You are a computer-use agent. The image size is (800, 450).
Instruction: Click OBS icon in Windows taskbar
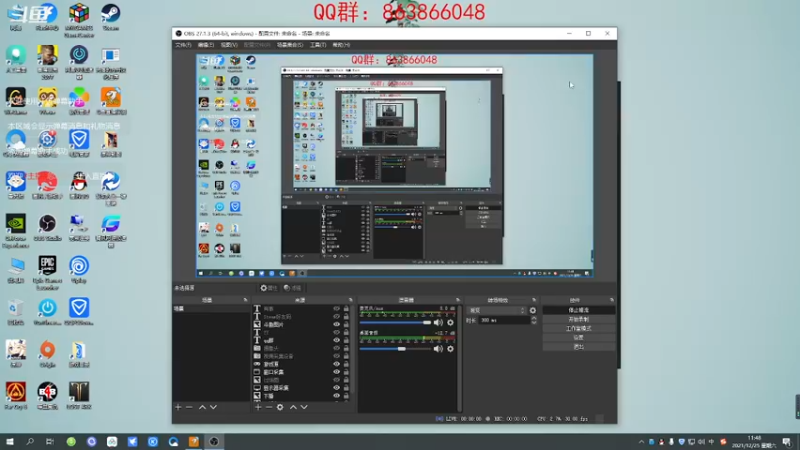214,441
